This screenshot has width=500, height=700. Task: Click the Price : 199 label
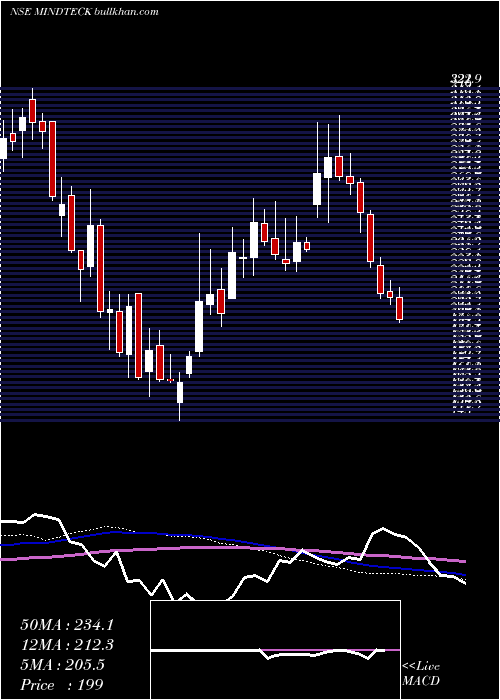tap(62, 684)
